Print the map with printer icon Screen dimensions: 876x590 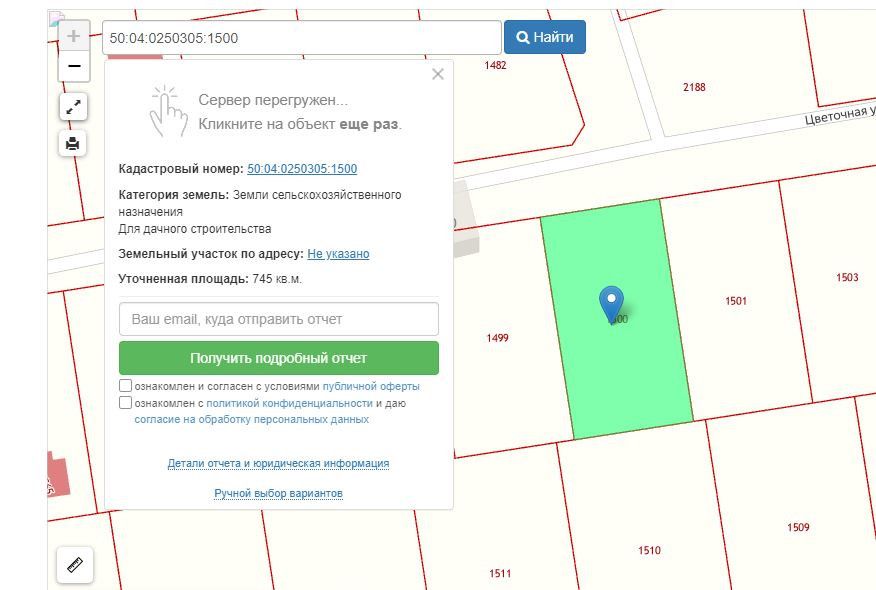tap(73, 144)
